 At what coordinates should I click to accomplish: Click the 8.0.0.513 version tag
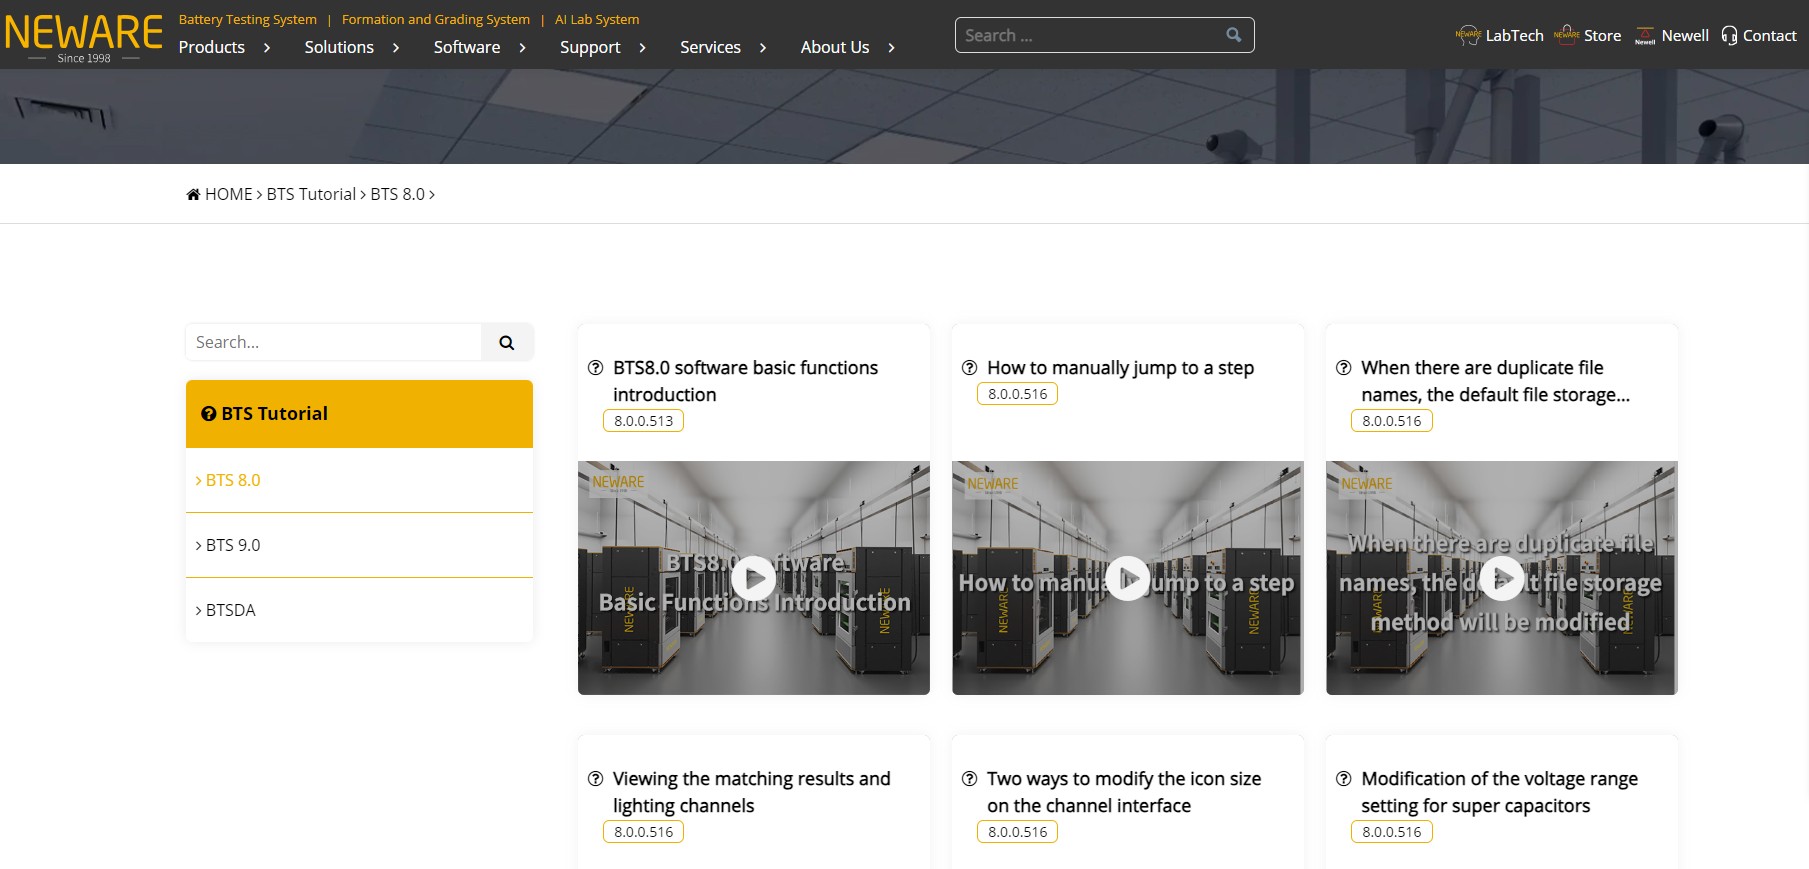[644, 421]
